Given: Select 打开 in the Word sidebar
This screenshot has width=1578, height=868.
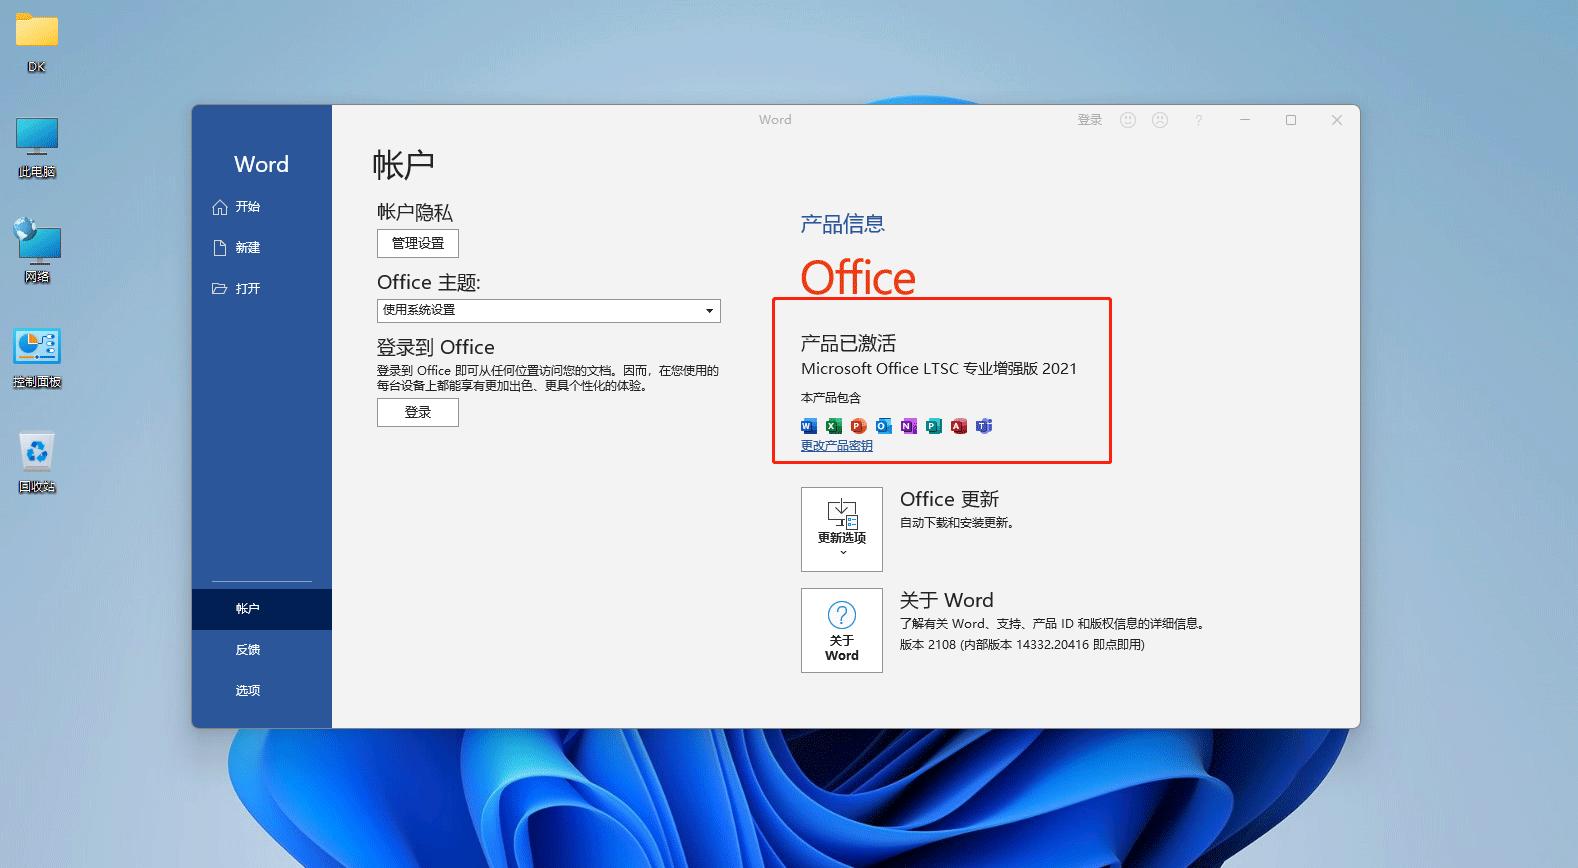Looking at the screenshot, I should coord(262,289).
